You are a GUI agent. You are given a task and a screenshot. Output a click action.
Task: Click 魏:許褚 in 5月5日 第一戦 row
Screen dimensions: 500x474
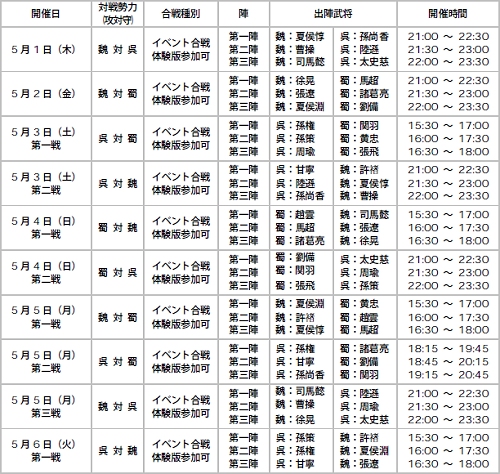[295, 317]
